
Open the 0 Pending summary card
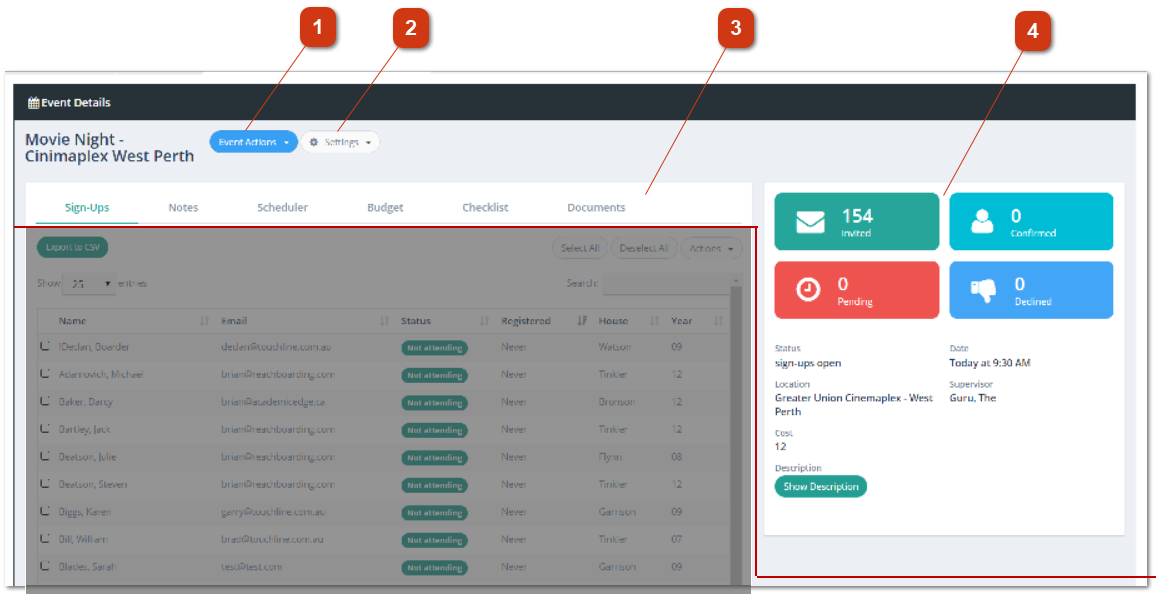tap(857, 290)
